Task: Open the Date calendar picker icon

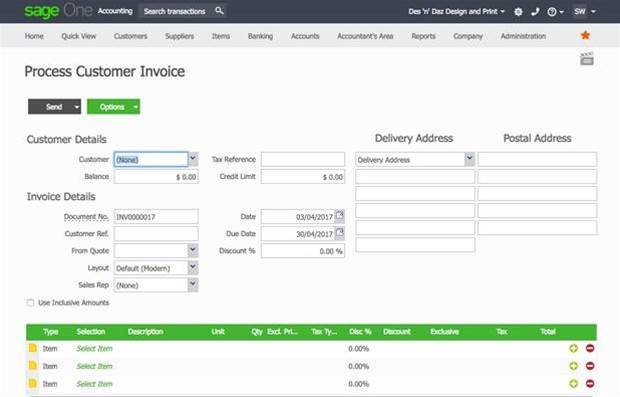Action: pyautogui.click(x=340, y=216)
